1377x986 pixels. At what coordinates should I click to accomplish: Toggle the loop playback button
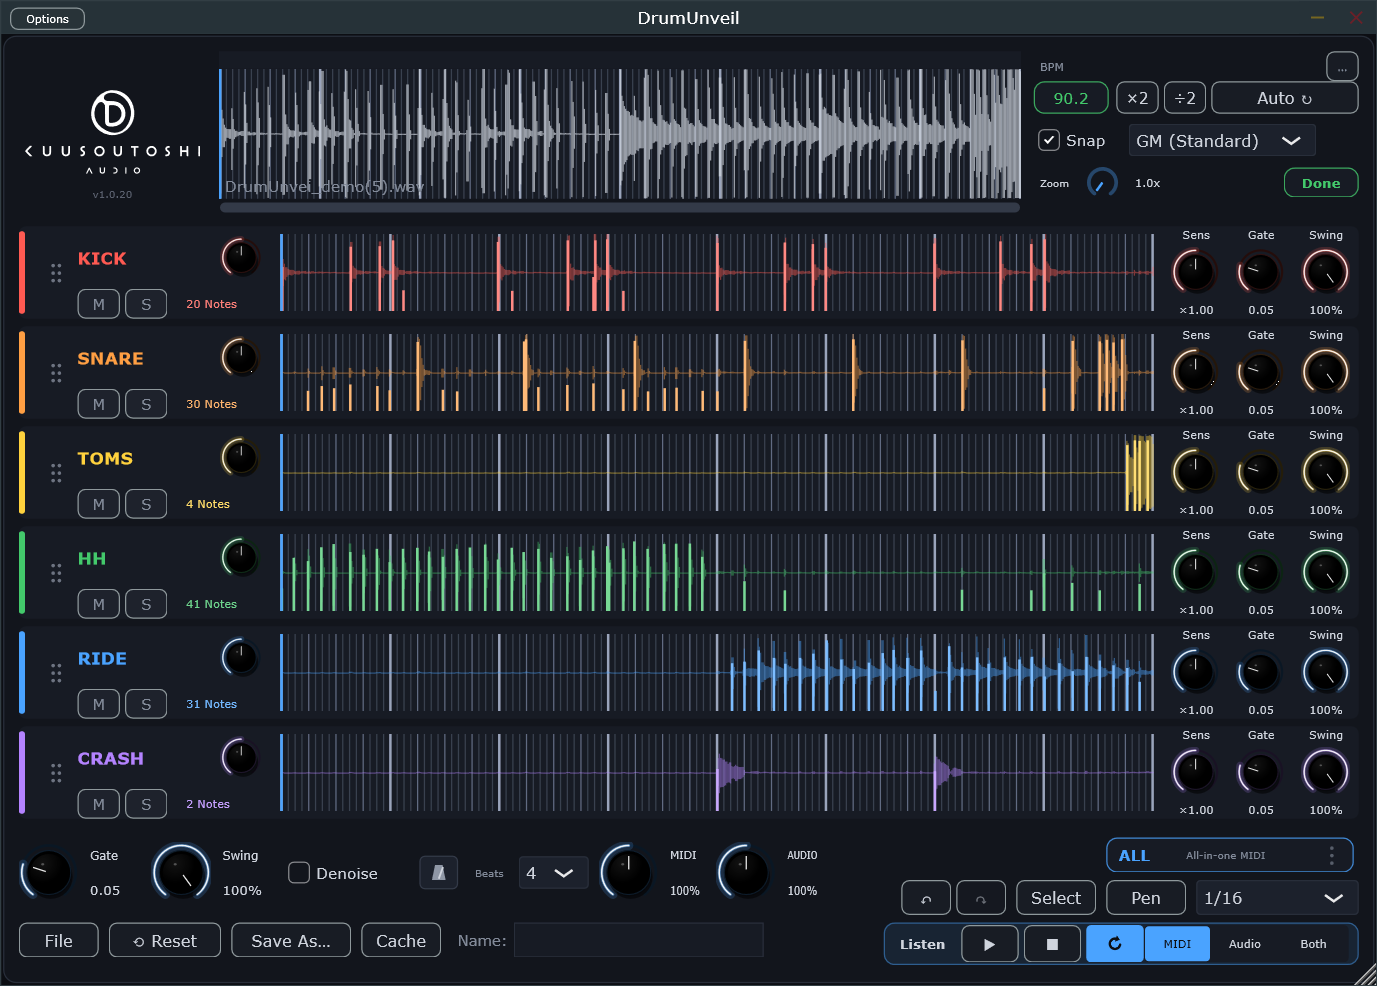tap(1114, 944)
